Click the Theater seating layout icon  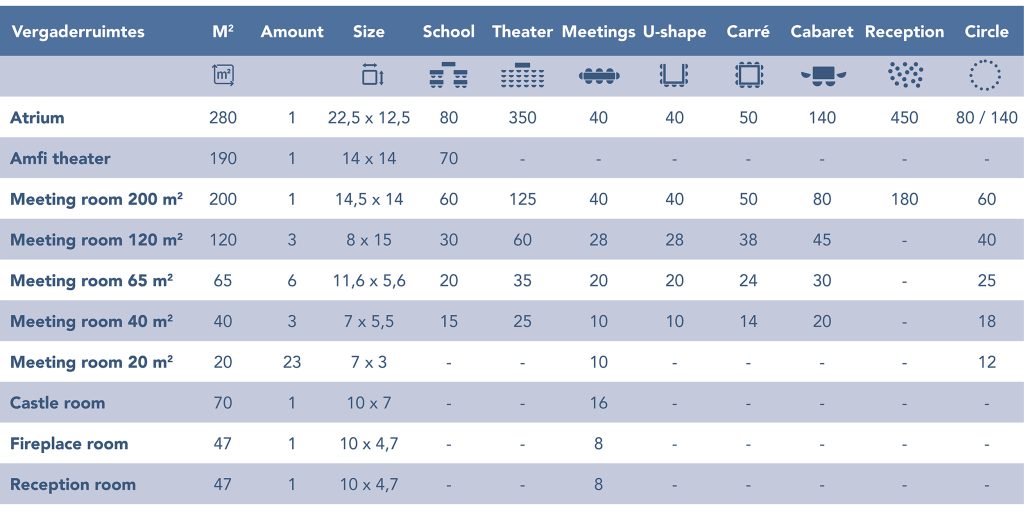point(522,75)
